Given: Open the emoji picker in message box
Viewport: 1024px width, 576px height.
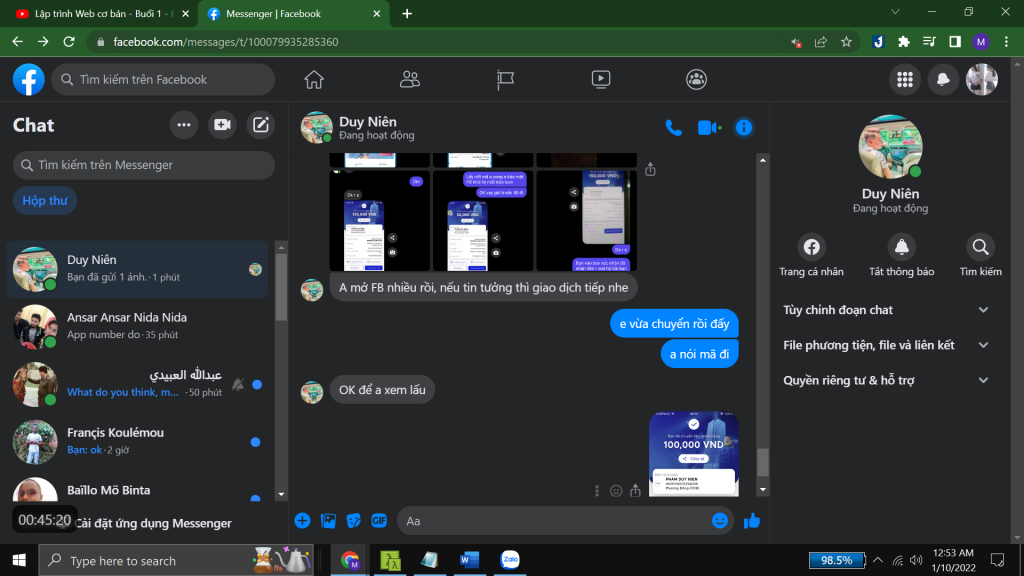Looking at the screenshot, I should tap(719, 520).
